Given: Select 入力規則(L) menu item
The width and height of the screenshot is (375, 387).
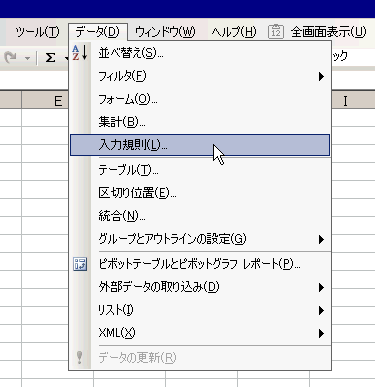Looking at the screenshot, I should point(200,145).
